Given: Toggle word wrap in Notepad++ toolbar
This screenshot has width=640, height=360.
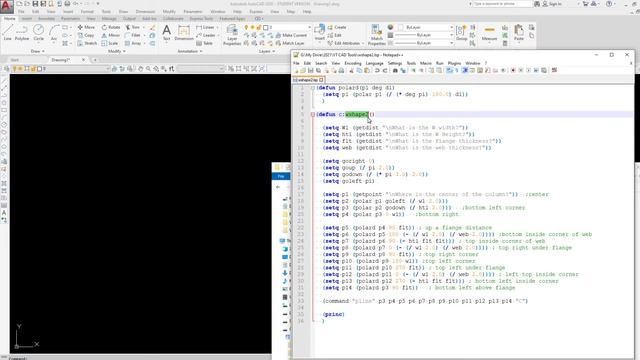Looking at the screenshot, I should coord(449,71).
